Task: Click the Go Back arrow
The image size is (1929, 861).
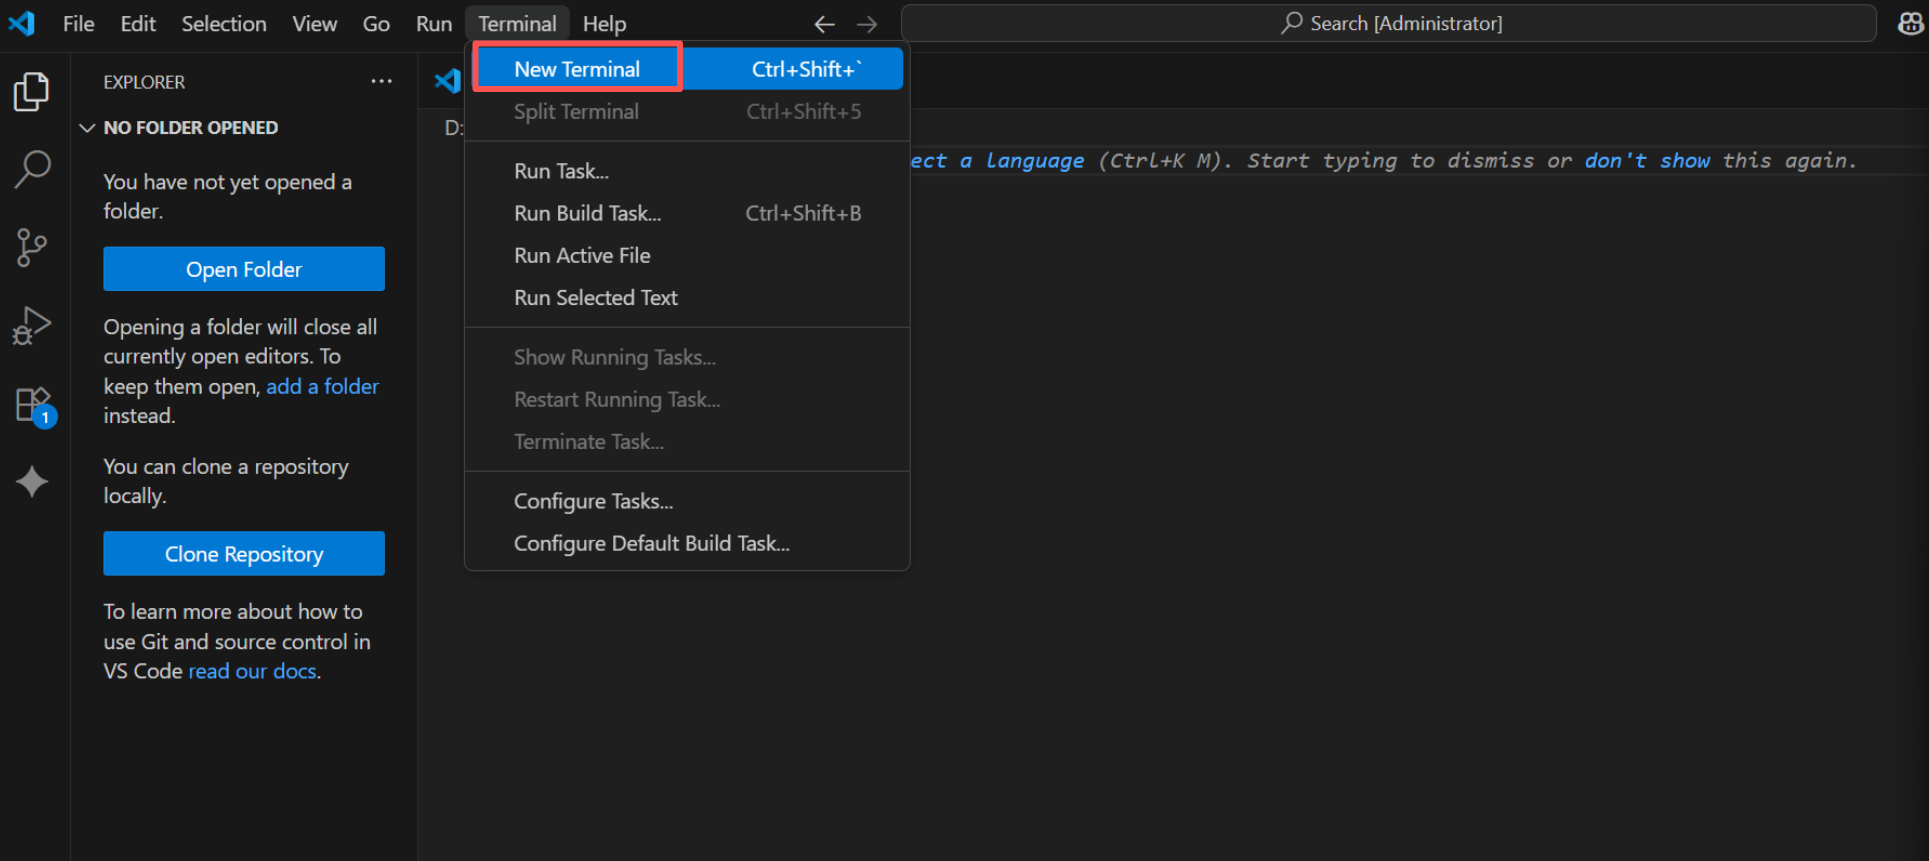Action: click(824, 24)
